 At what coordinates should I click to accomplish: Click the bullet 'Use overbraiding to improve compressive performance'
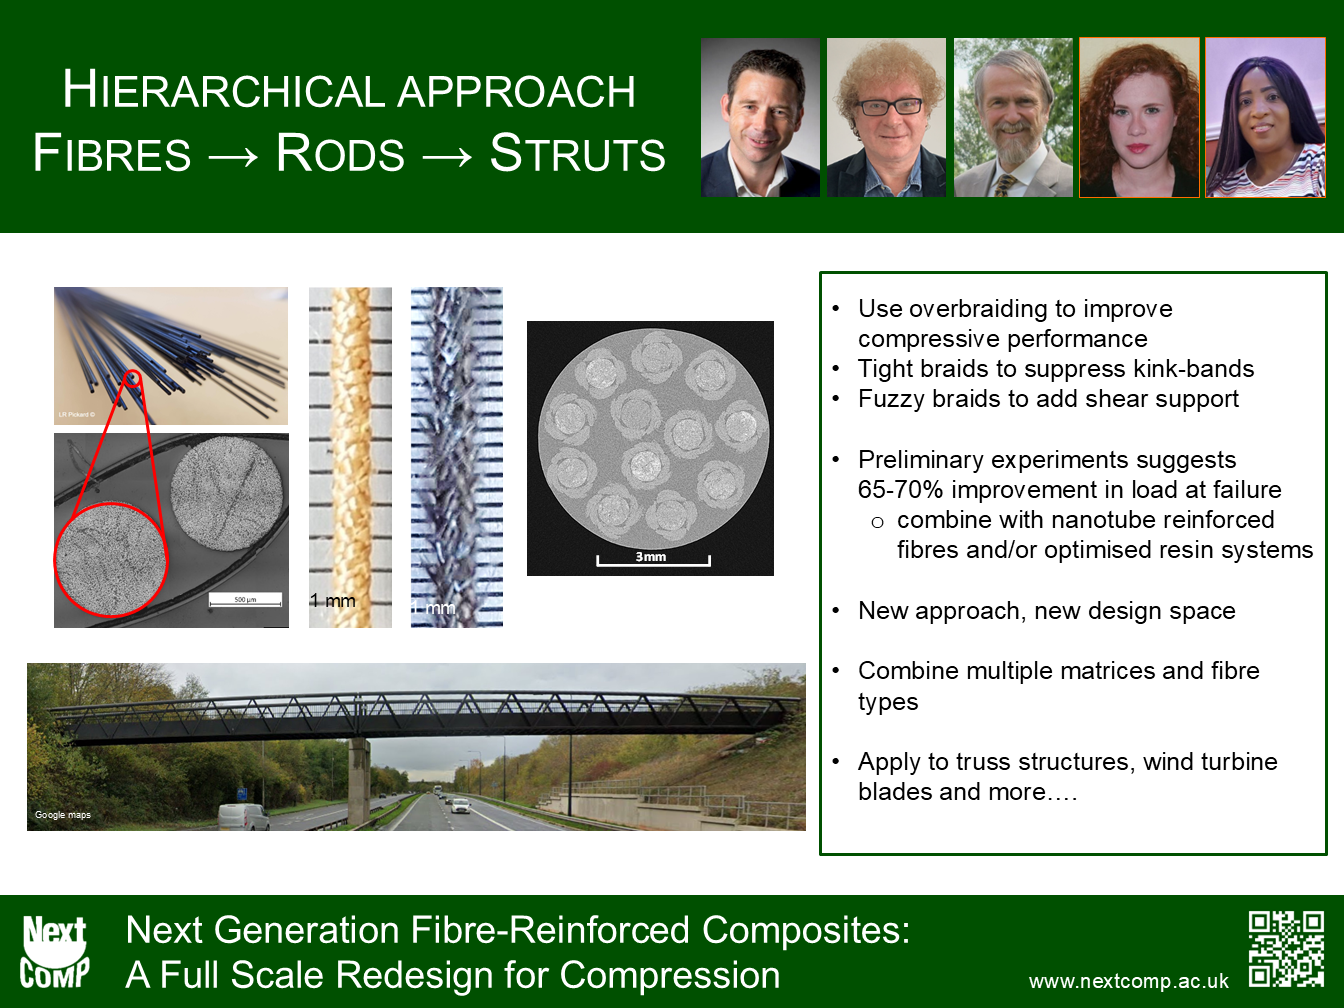pyautogui.click(x=1015, y=323)
